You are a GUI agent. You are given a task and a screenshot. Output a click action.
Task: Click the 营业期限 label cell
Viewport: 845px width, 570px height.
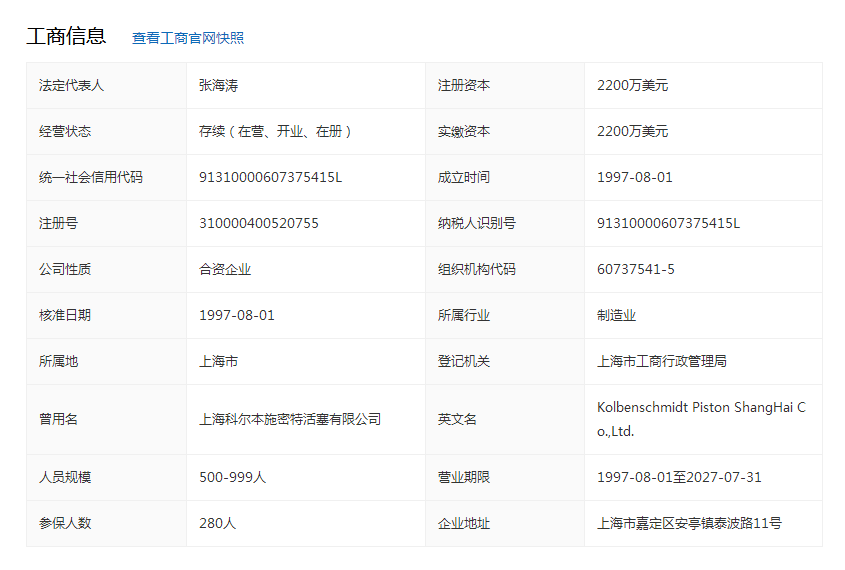(505, 477)
